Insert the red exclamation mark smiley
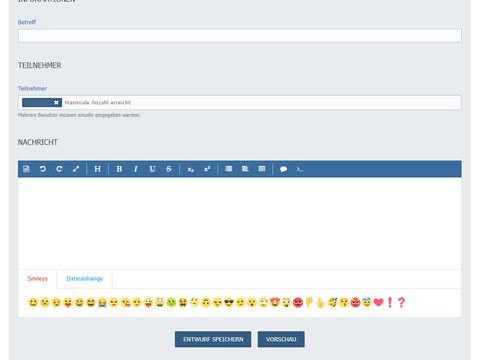Viewport: 480px width, 360px height. 390,302
